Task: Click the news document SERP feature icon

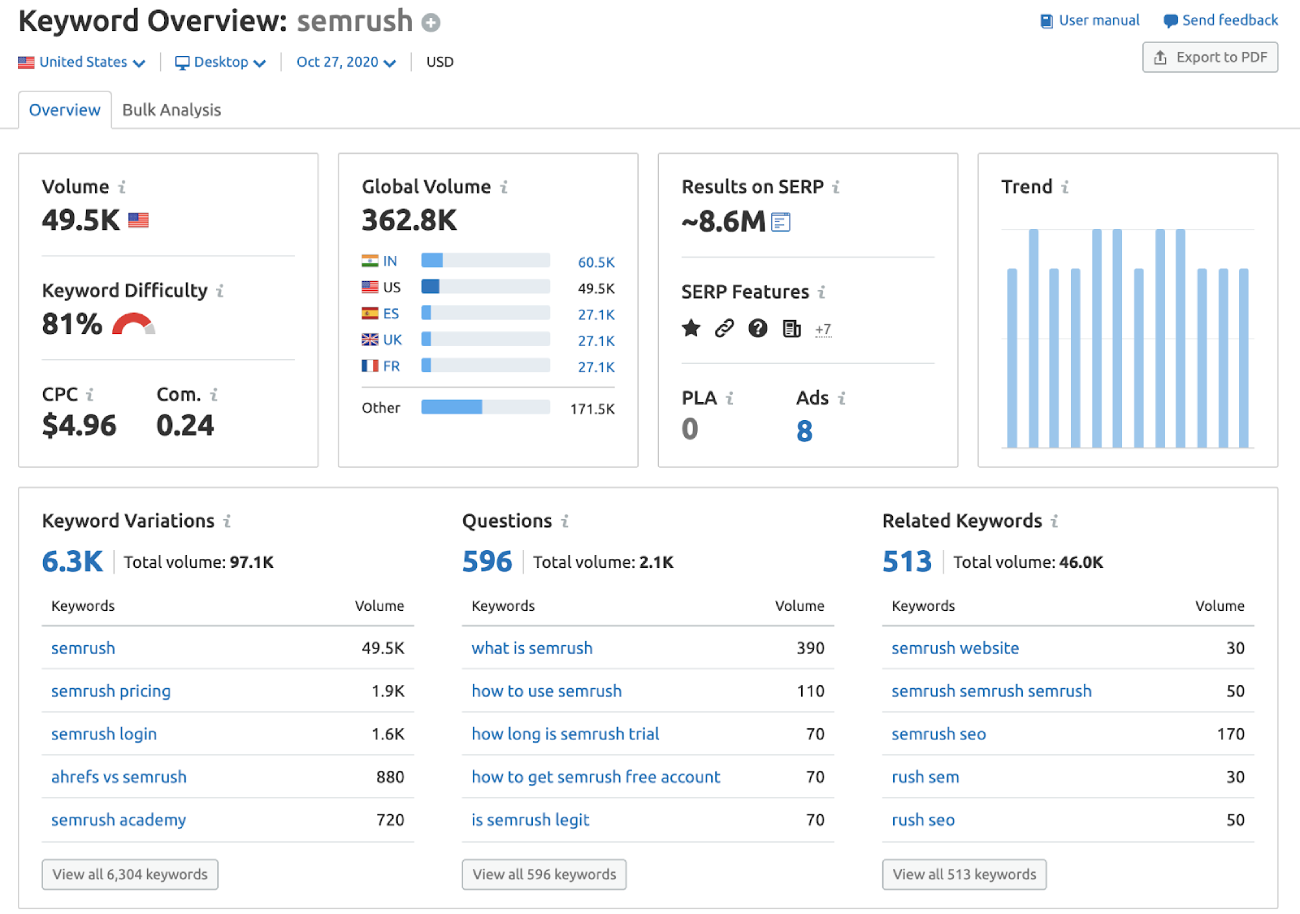Action: click(791, 328)
